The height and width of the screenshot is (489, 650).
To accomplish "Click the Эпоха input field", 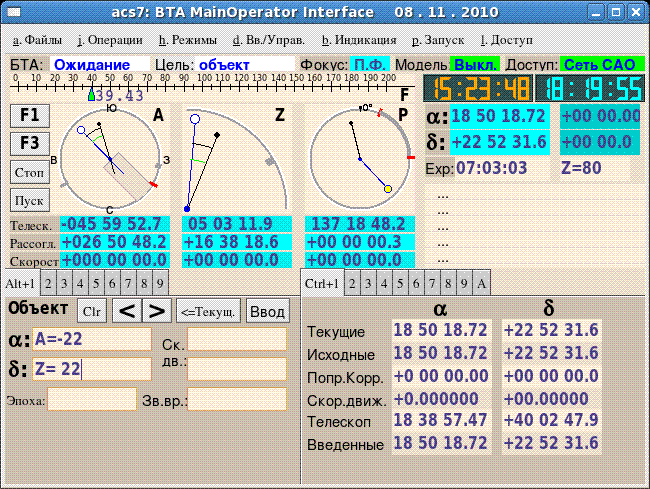I will pyautogui.click(x=91, y=400).
